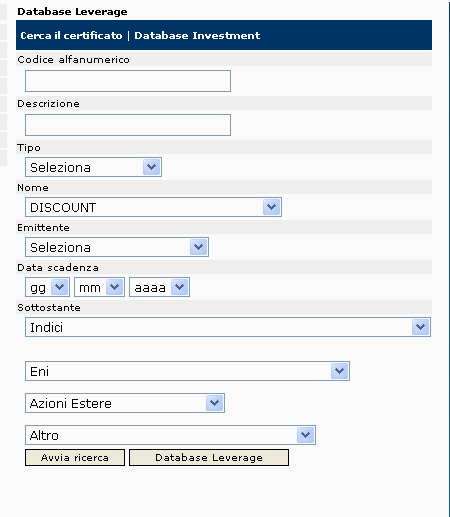Open the Cerca il certificato link
Screen dimensions: 450x517
coord(71,35)
